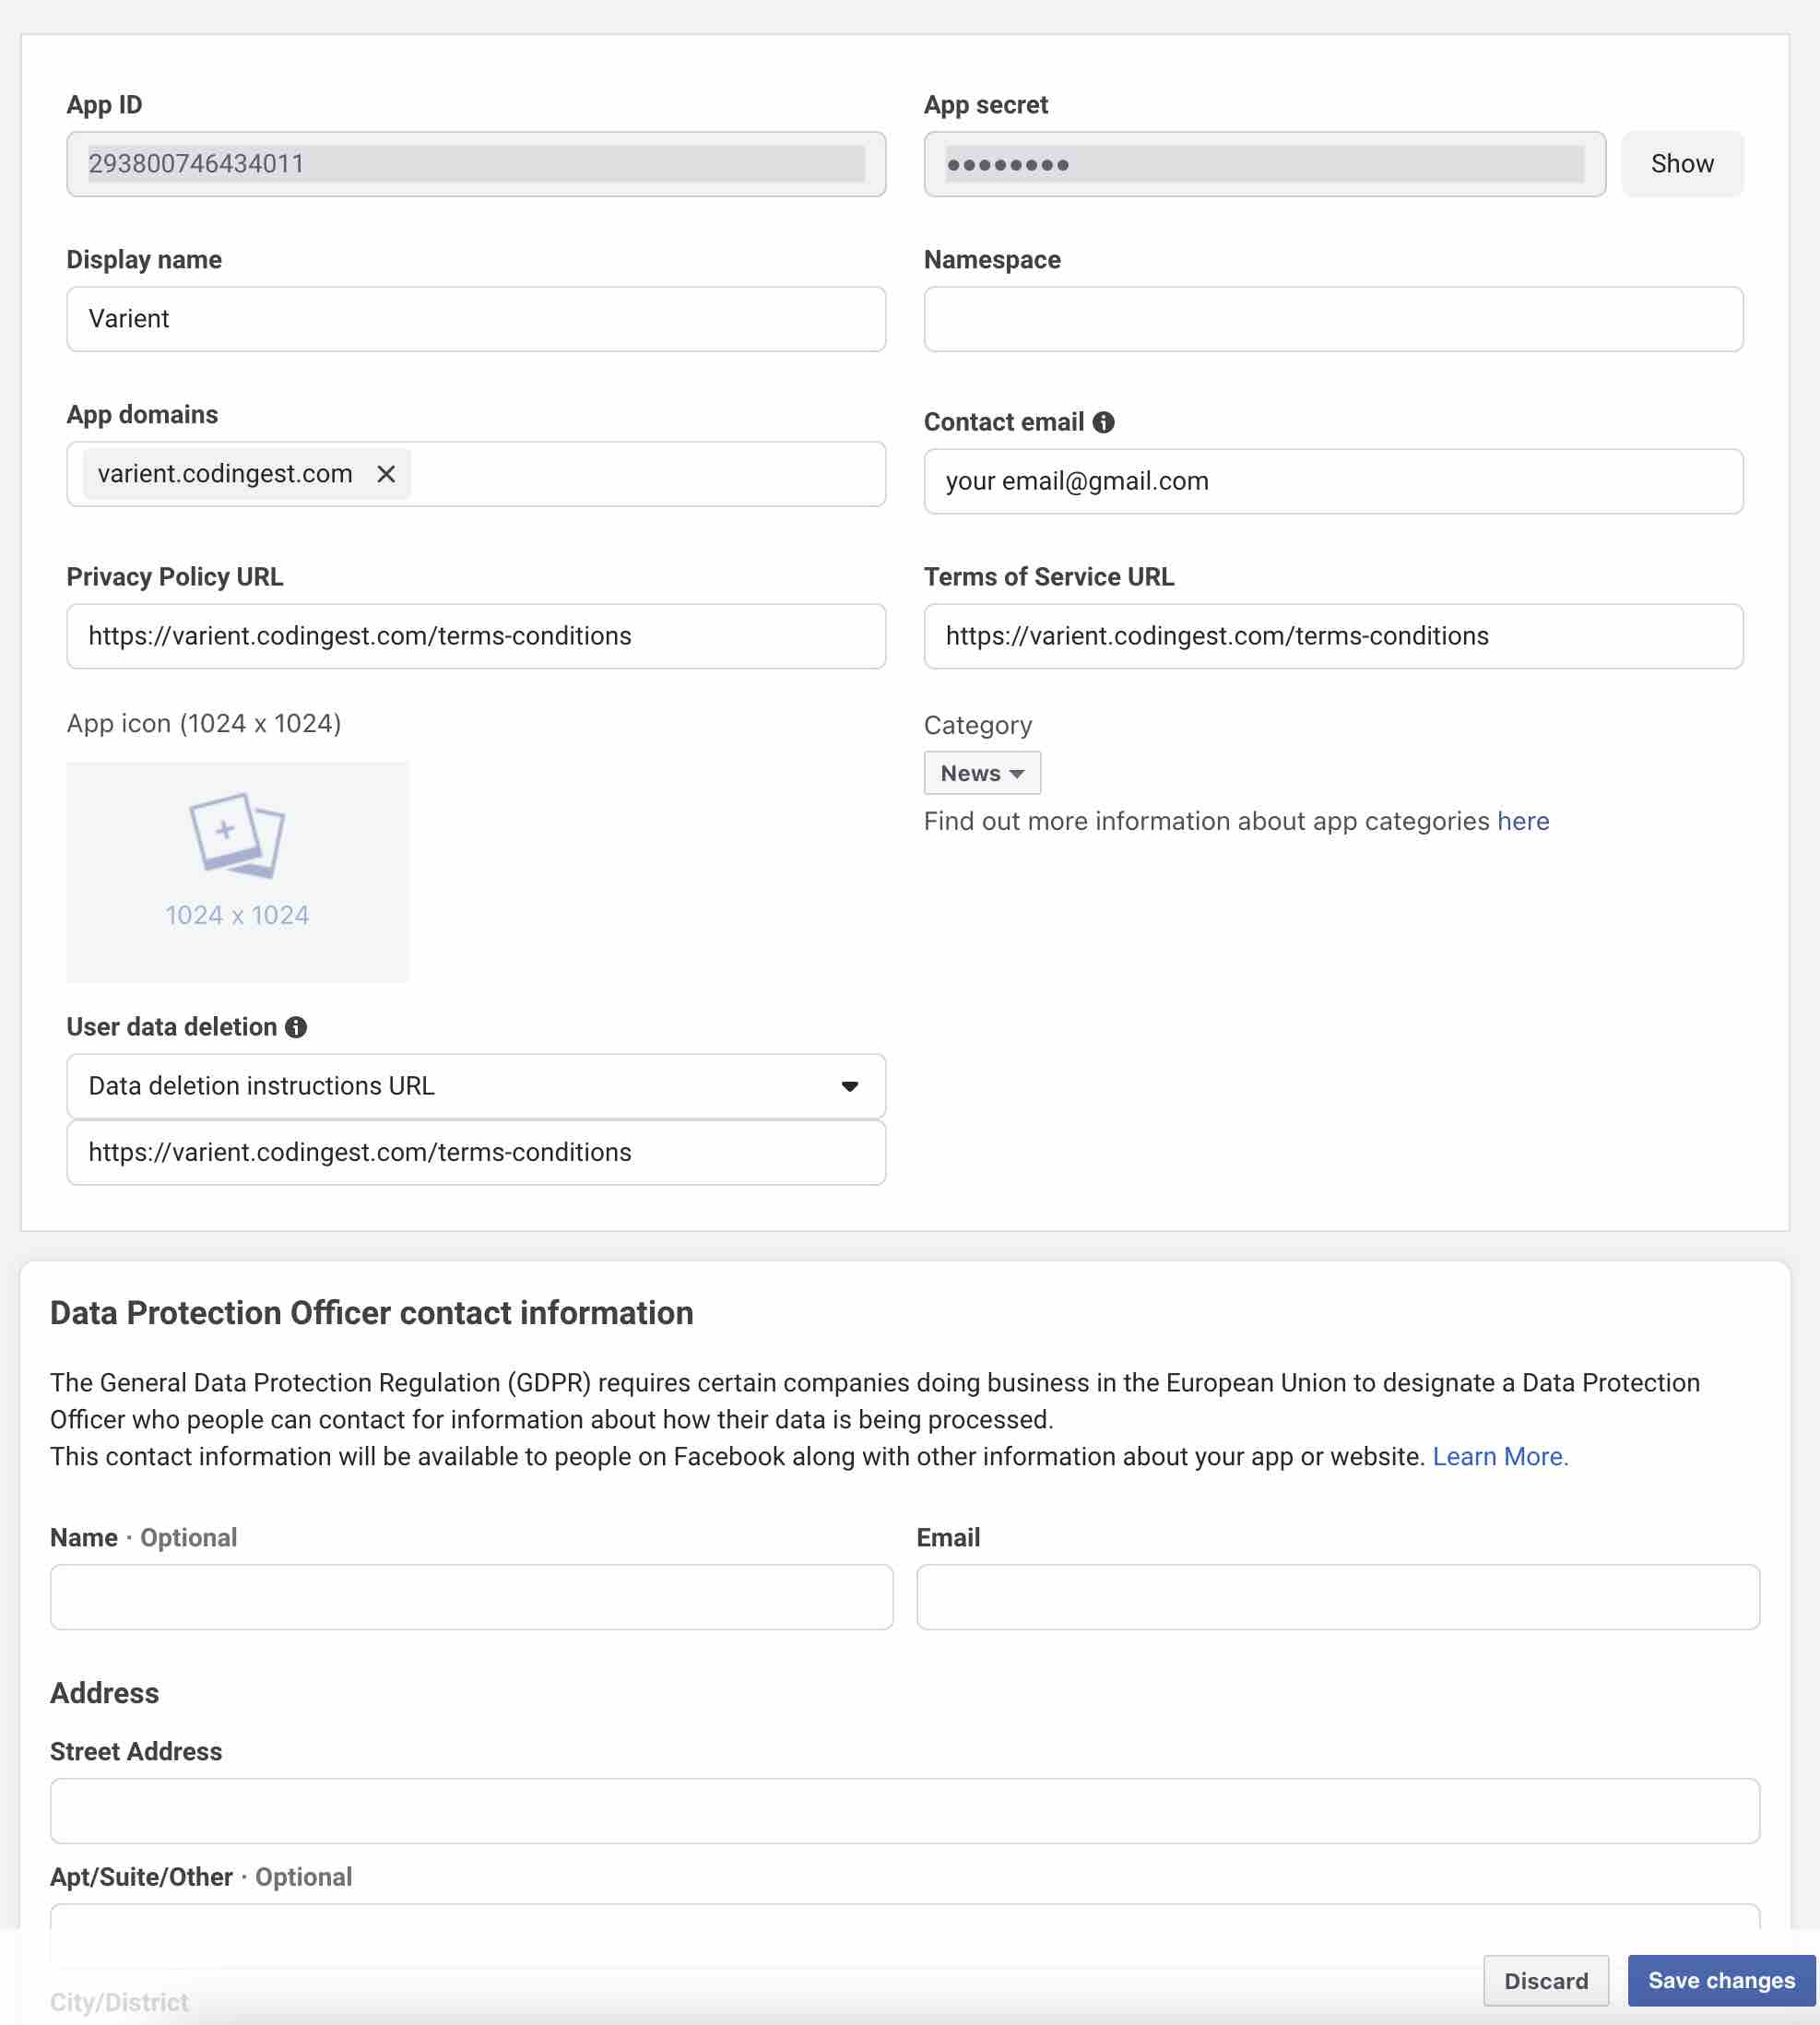Focus the Data Protection Officer Name field

(x=471, y=1596)
